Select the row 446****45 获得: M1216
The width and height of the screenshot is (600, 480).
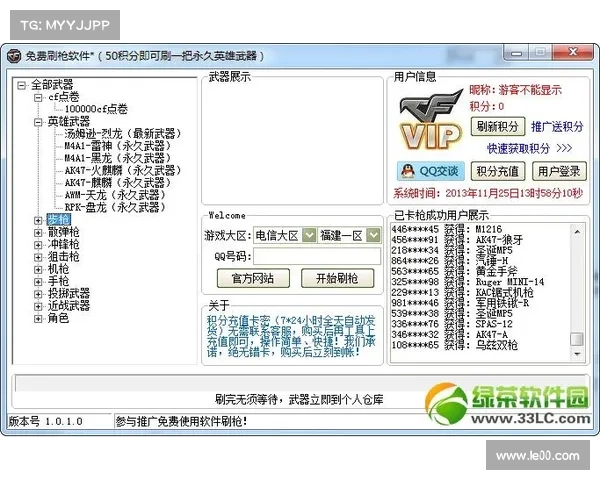(x=447, y=229)
